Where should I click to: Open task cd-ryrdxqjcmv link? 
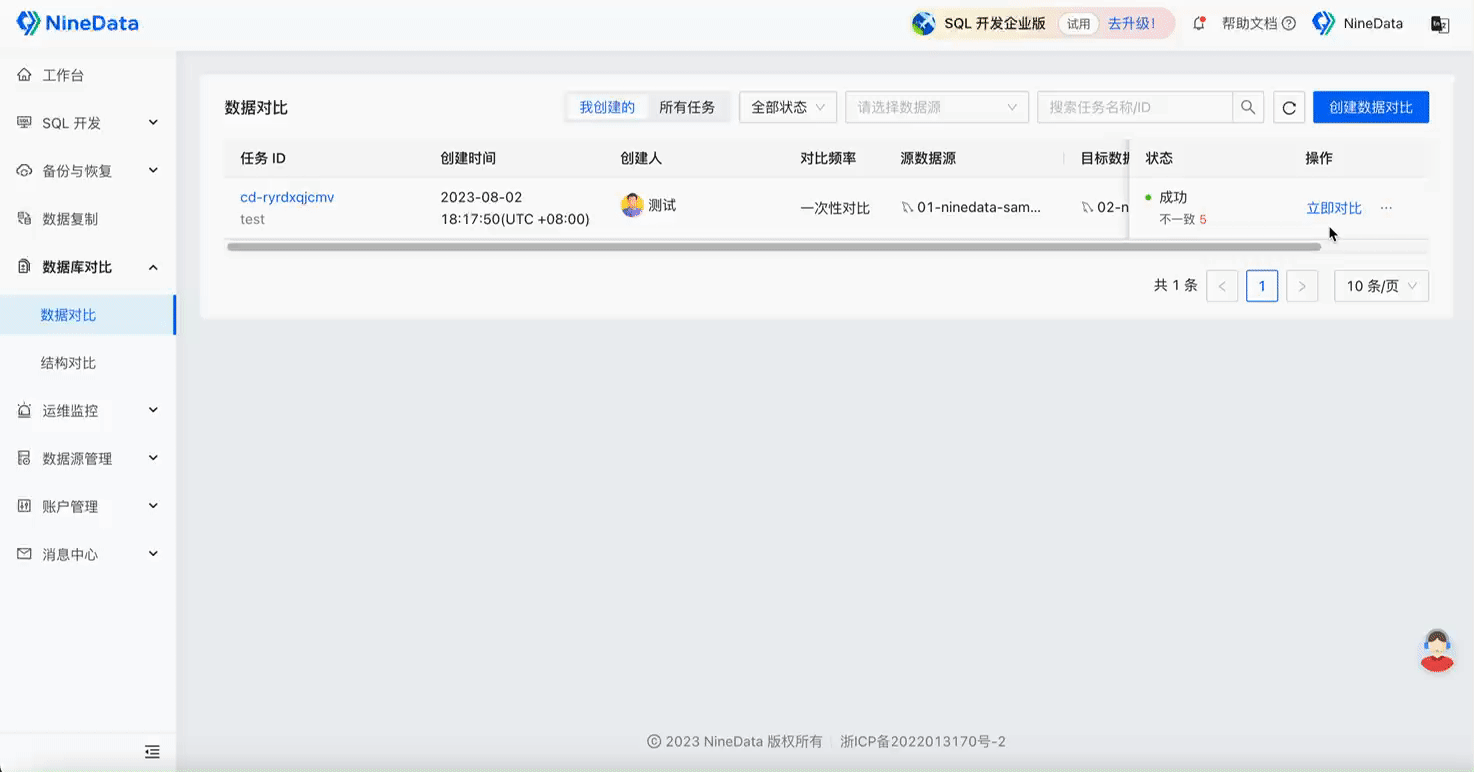[287, 197]
